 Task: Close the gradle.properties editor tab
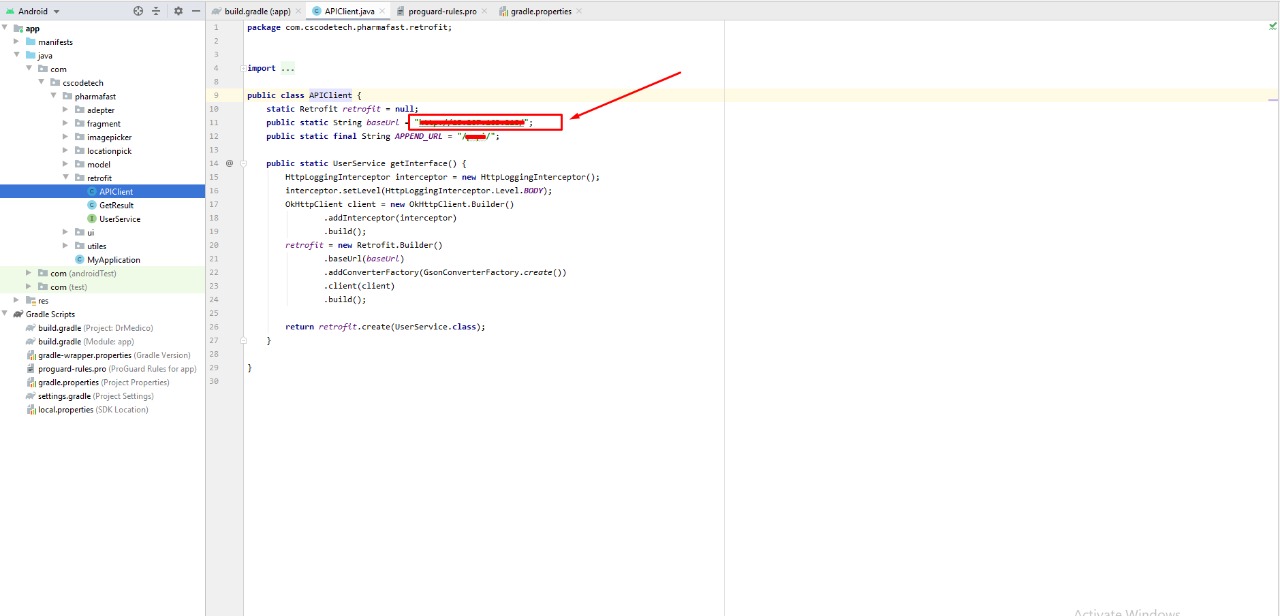point(580,11)
